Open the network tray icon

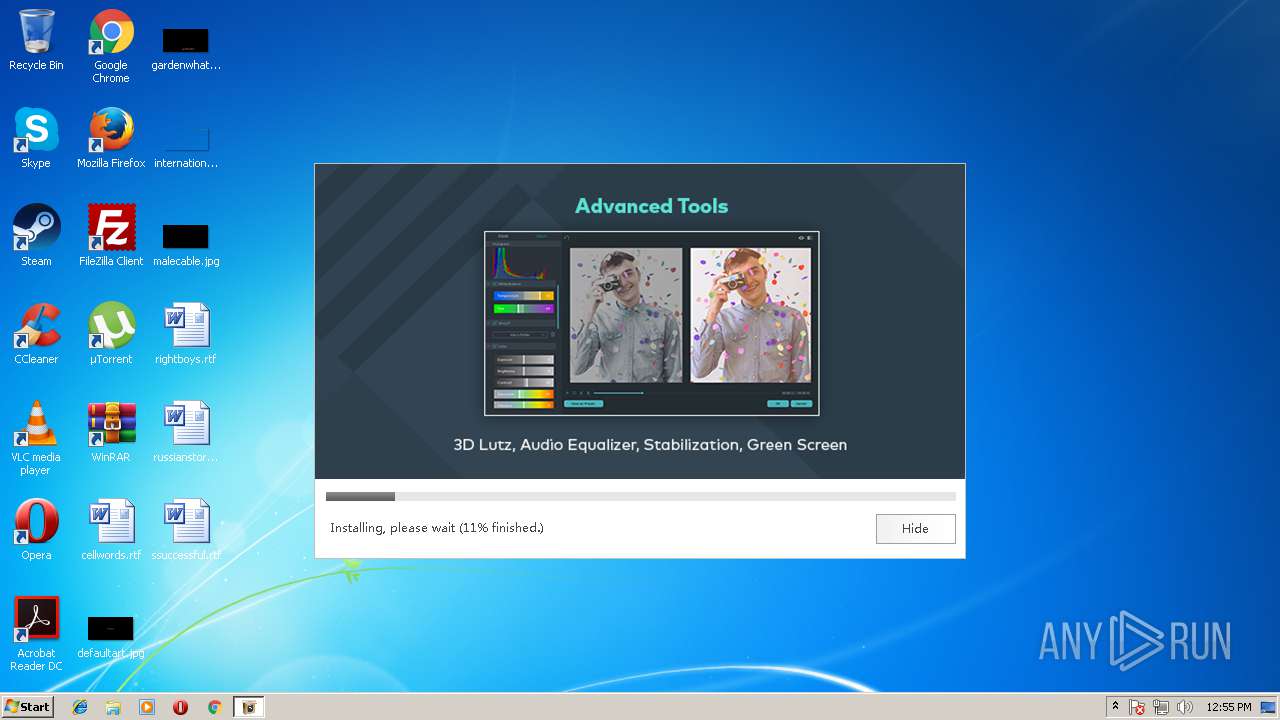1161,707
